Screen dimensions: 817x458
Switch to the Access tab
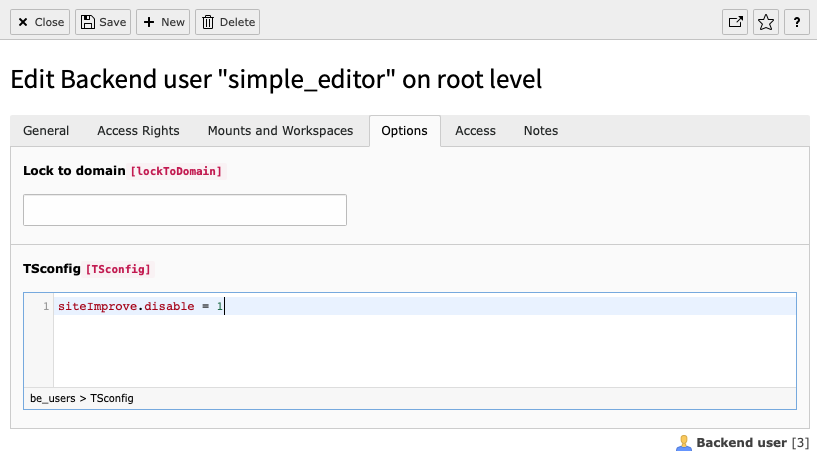click(x=475, y=131)
